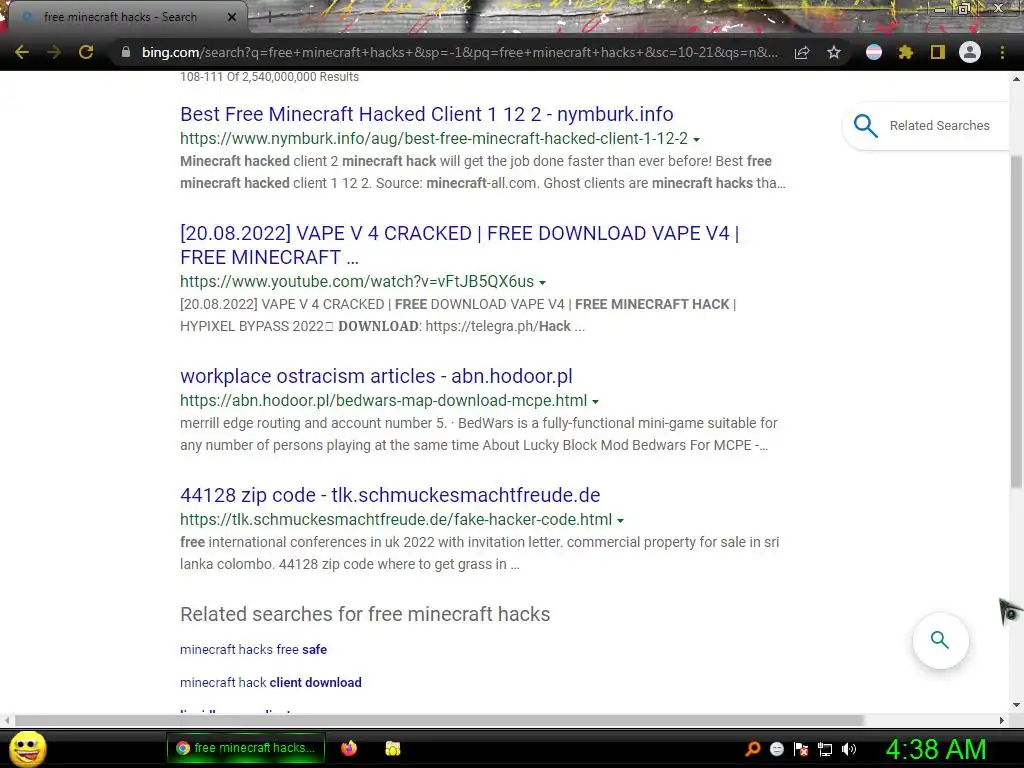
Task: Open VAPE V 4 CRACKED result title
Action: [460, 245]
